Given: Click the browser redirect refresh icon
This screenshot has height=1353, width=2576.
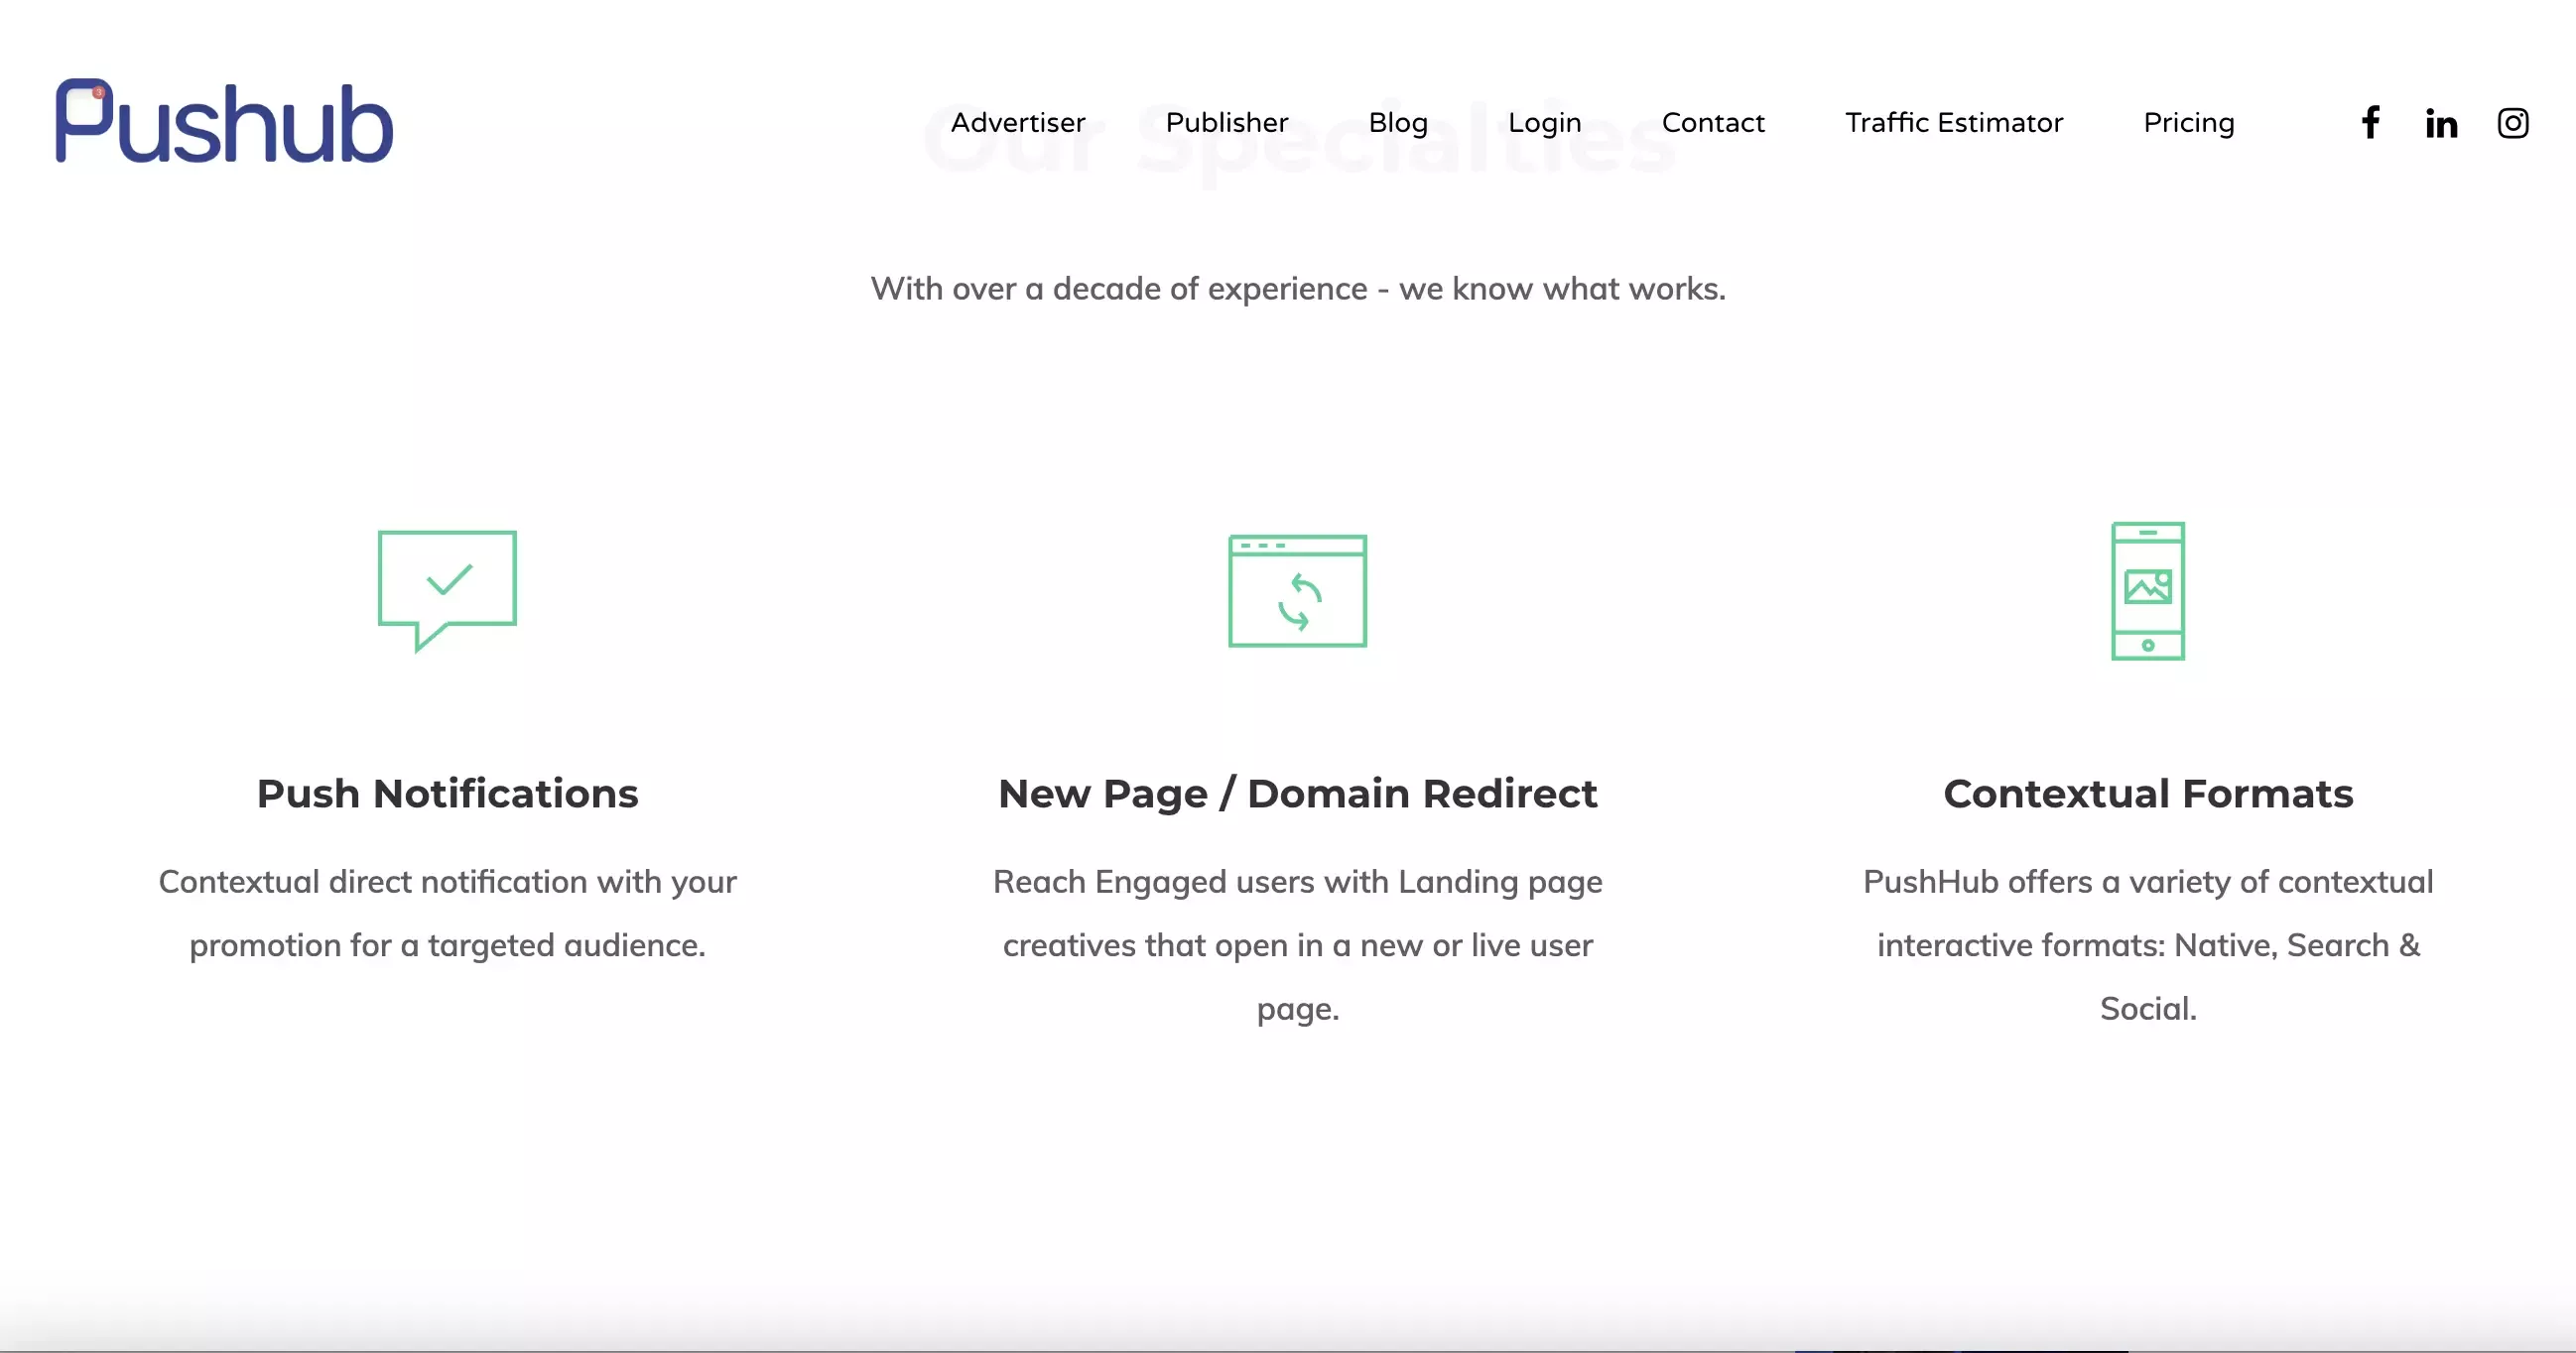Looking at the screenshot, I should click(x=1297, y=591).
